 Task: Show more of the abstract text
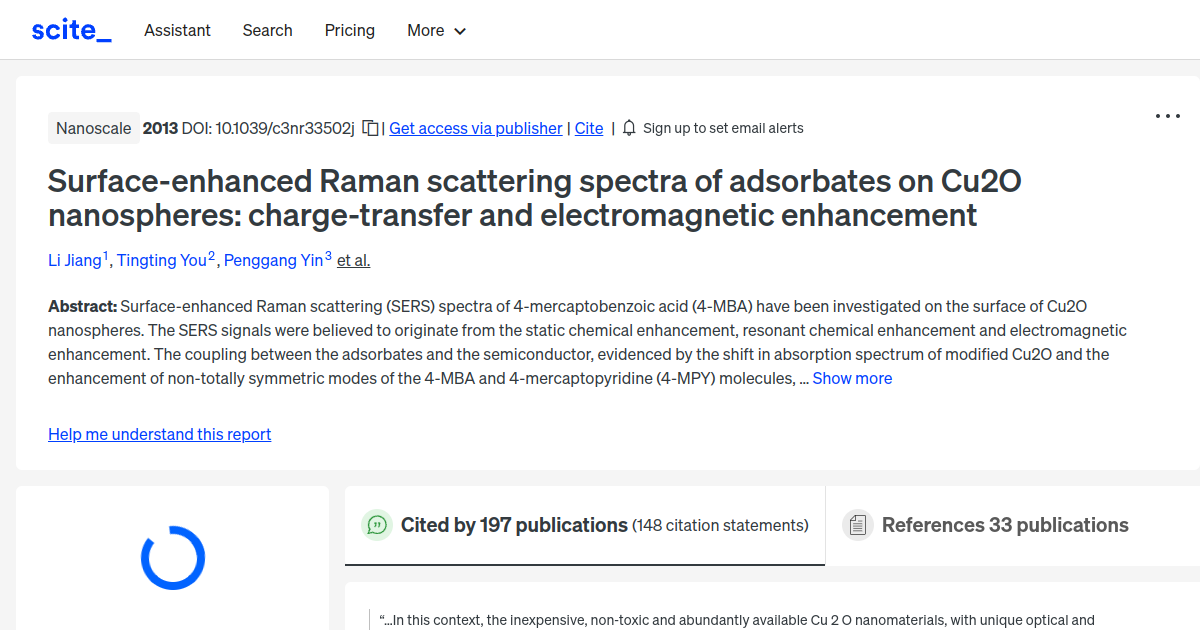(852, 378)
